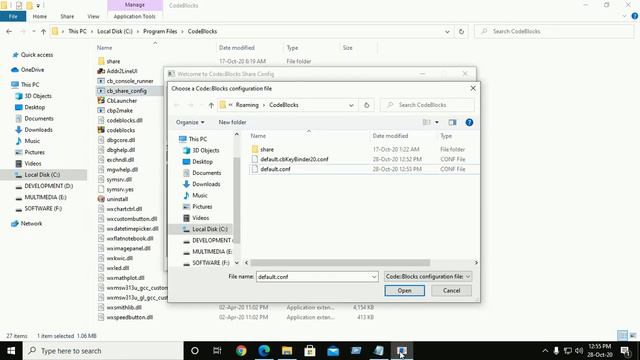This screenshot has width=640, height=360.
Task: Sort dialog files by Date modified
Action: (x=390, y=136)
